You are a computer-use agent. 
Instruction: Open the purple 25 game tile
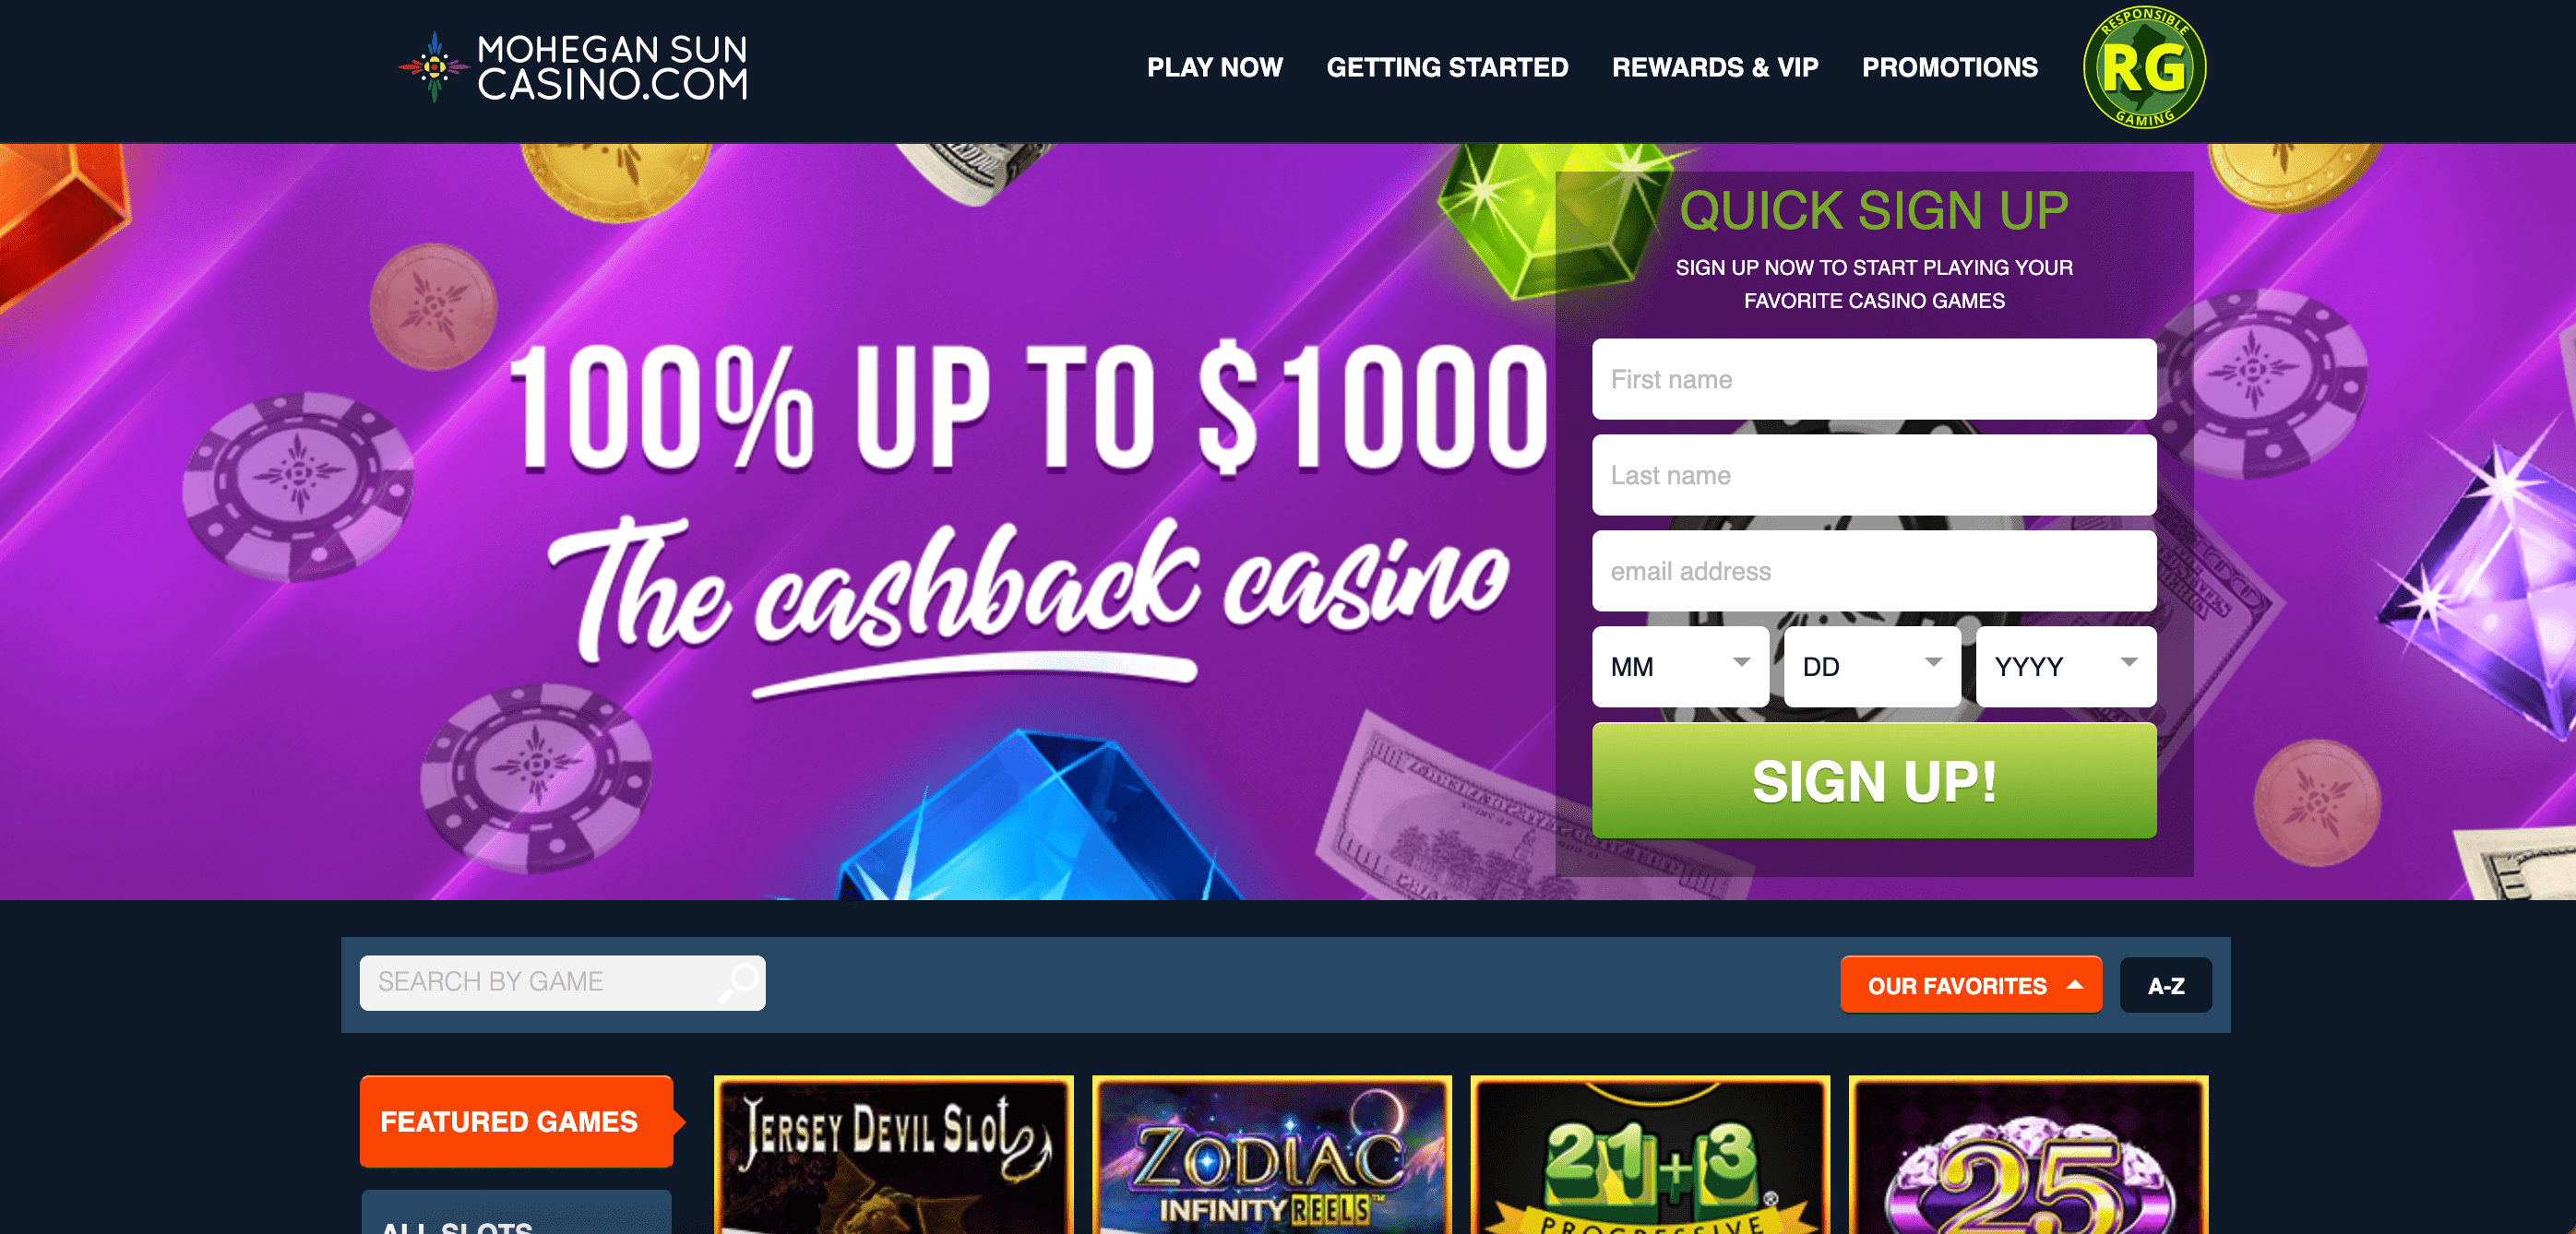pos(2028,1155)
